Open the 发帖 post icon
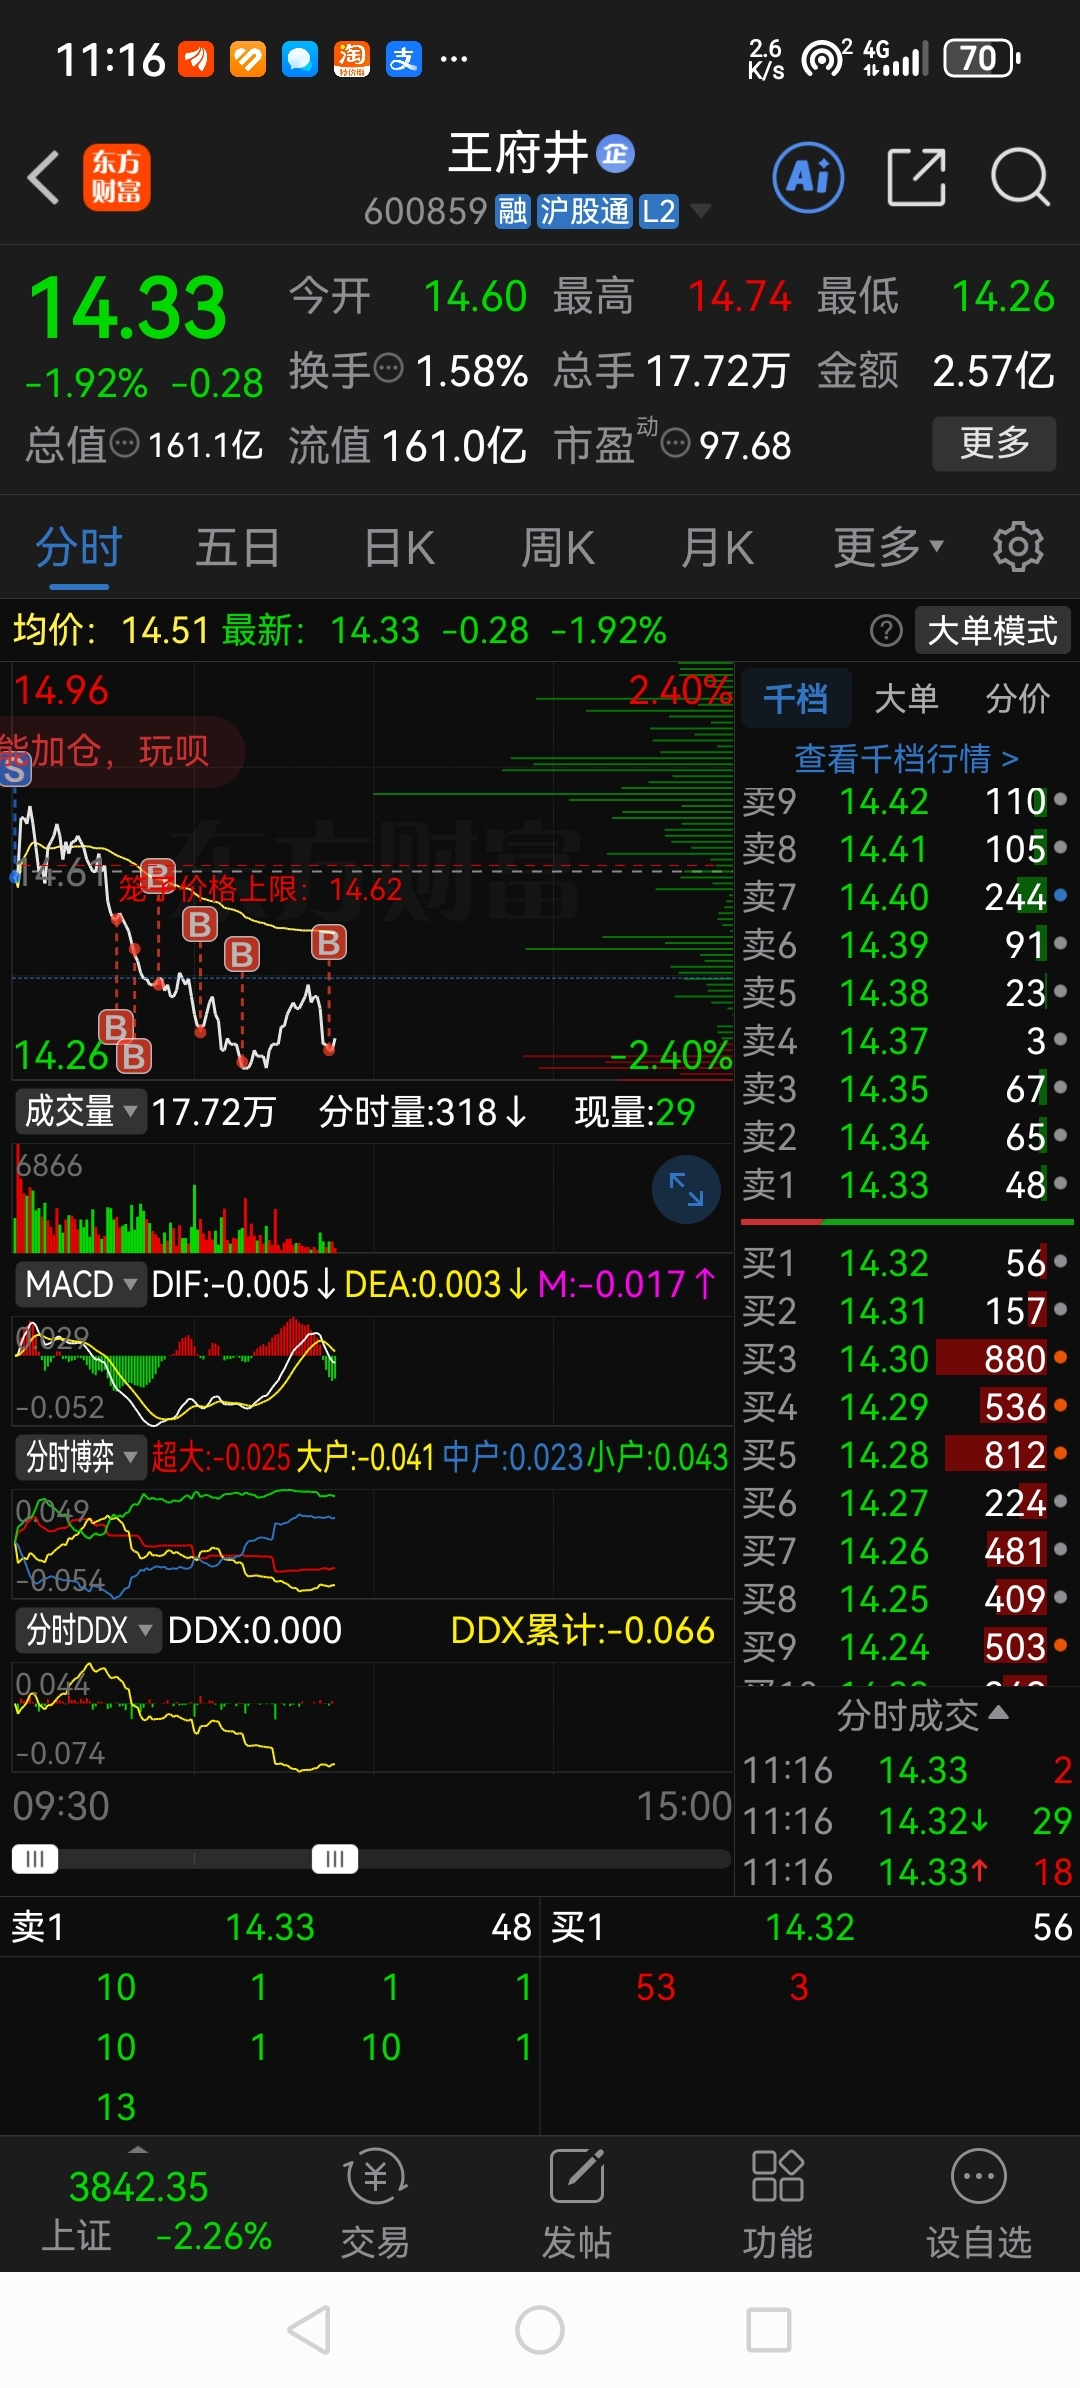1080x2388 pixels. 577,2205
